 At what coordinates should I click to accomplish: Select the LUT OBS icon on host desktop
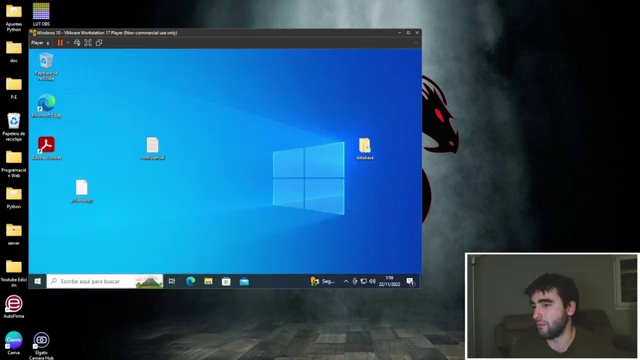click(41, 14)
